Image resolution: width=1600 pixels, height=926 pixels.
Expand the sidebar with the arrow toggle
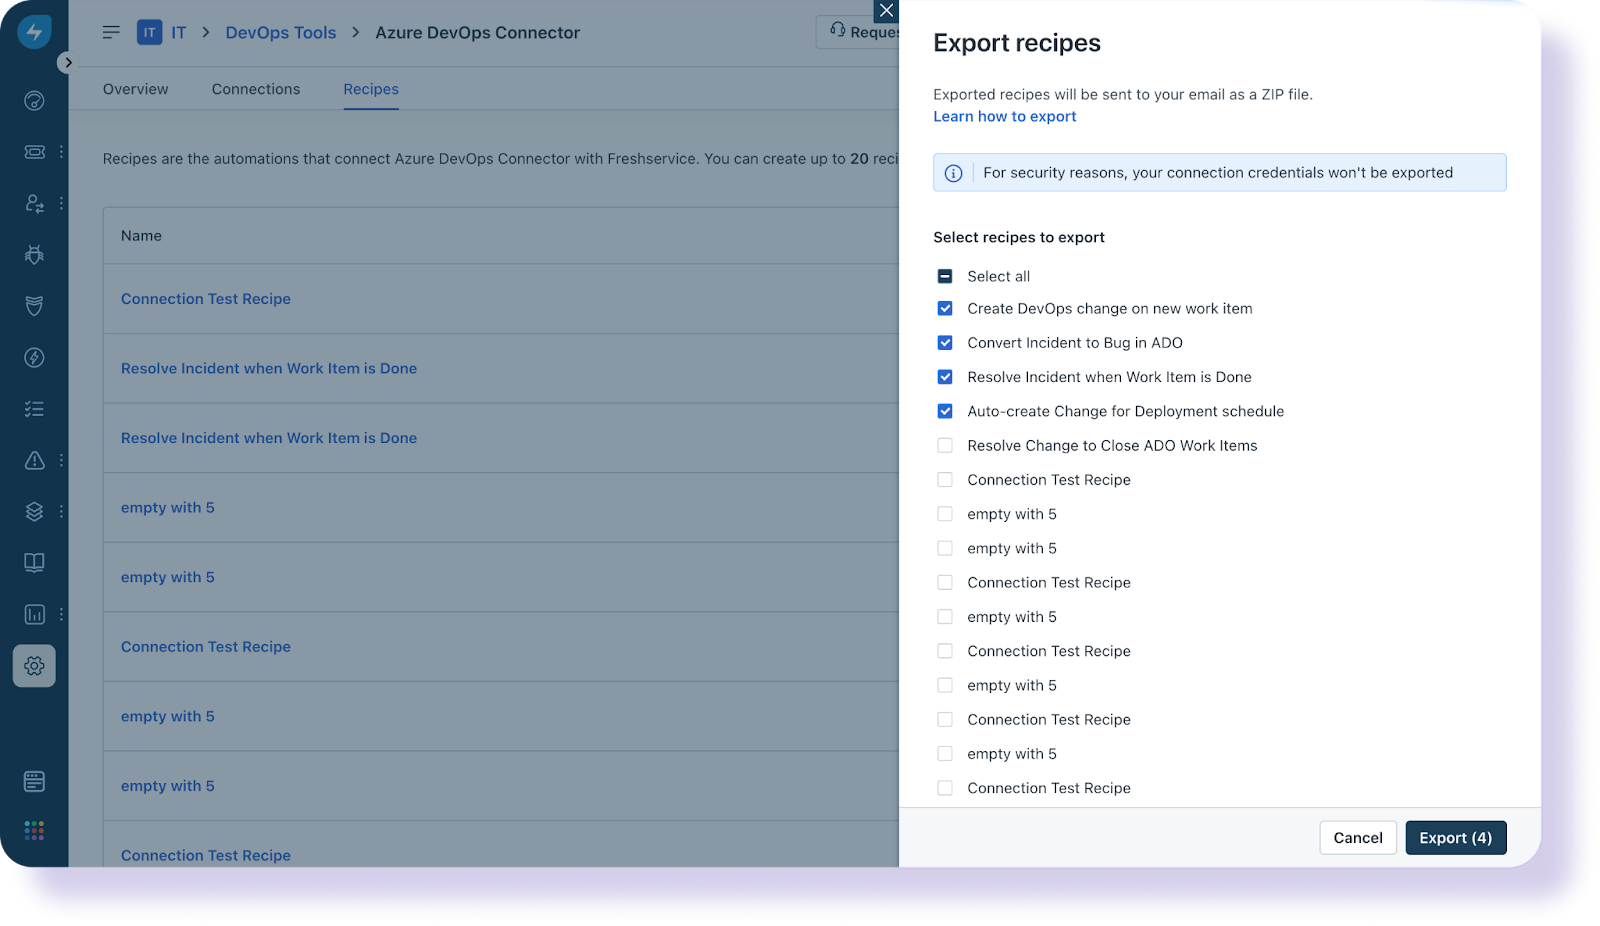tap(67, 62)
